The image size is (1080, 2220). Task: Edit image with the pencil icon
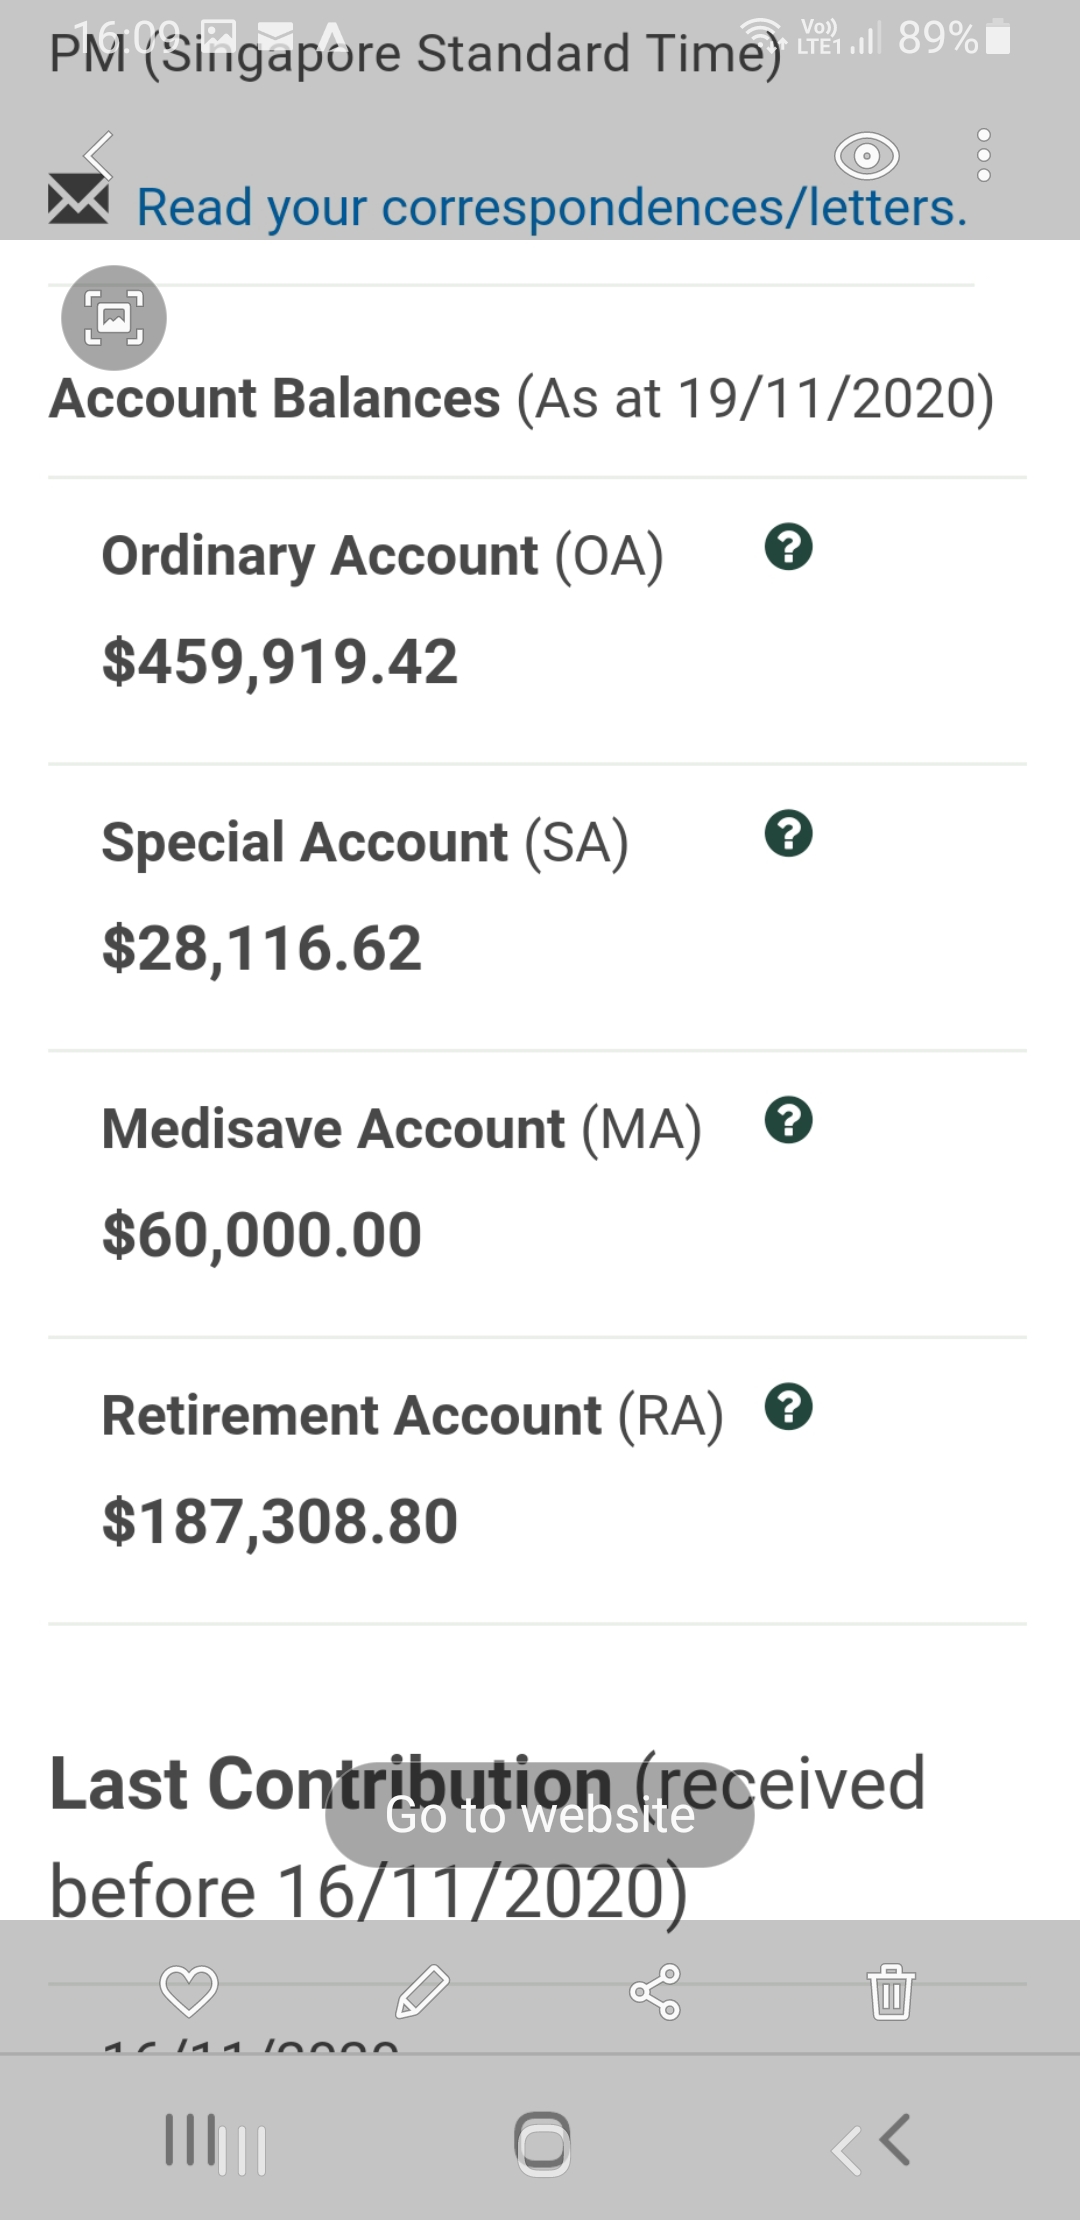pos(422,1990)
